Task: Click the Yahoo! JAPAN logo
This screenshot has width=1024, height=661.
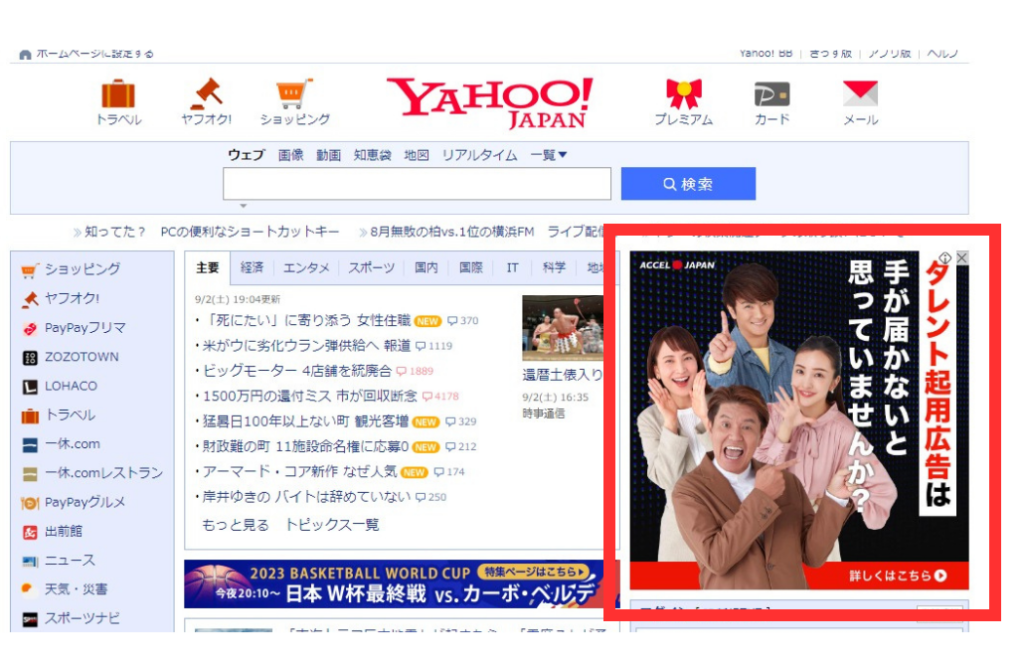Action: [489, 102]
